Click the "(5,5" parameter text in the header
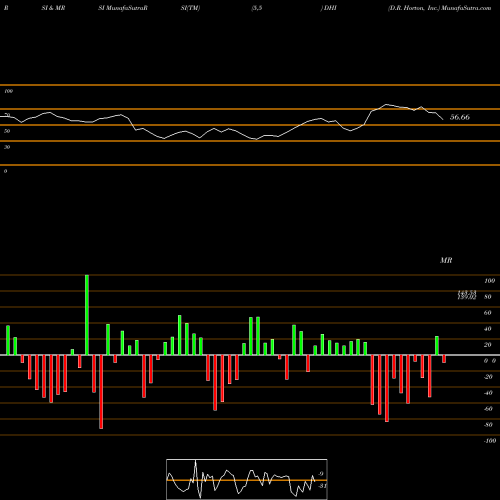The image size is (500, 500). click(257, 8)
